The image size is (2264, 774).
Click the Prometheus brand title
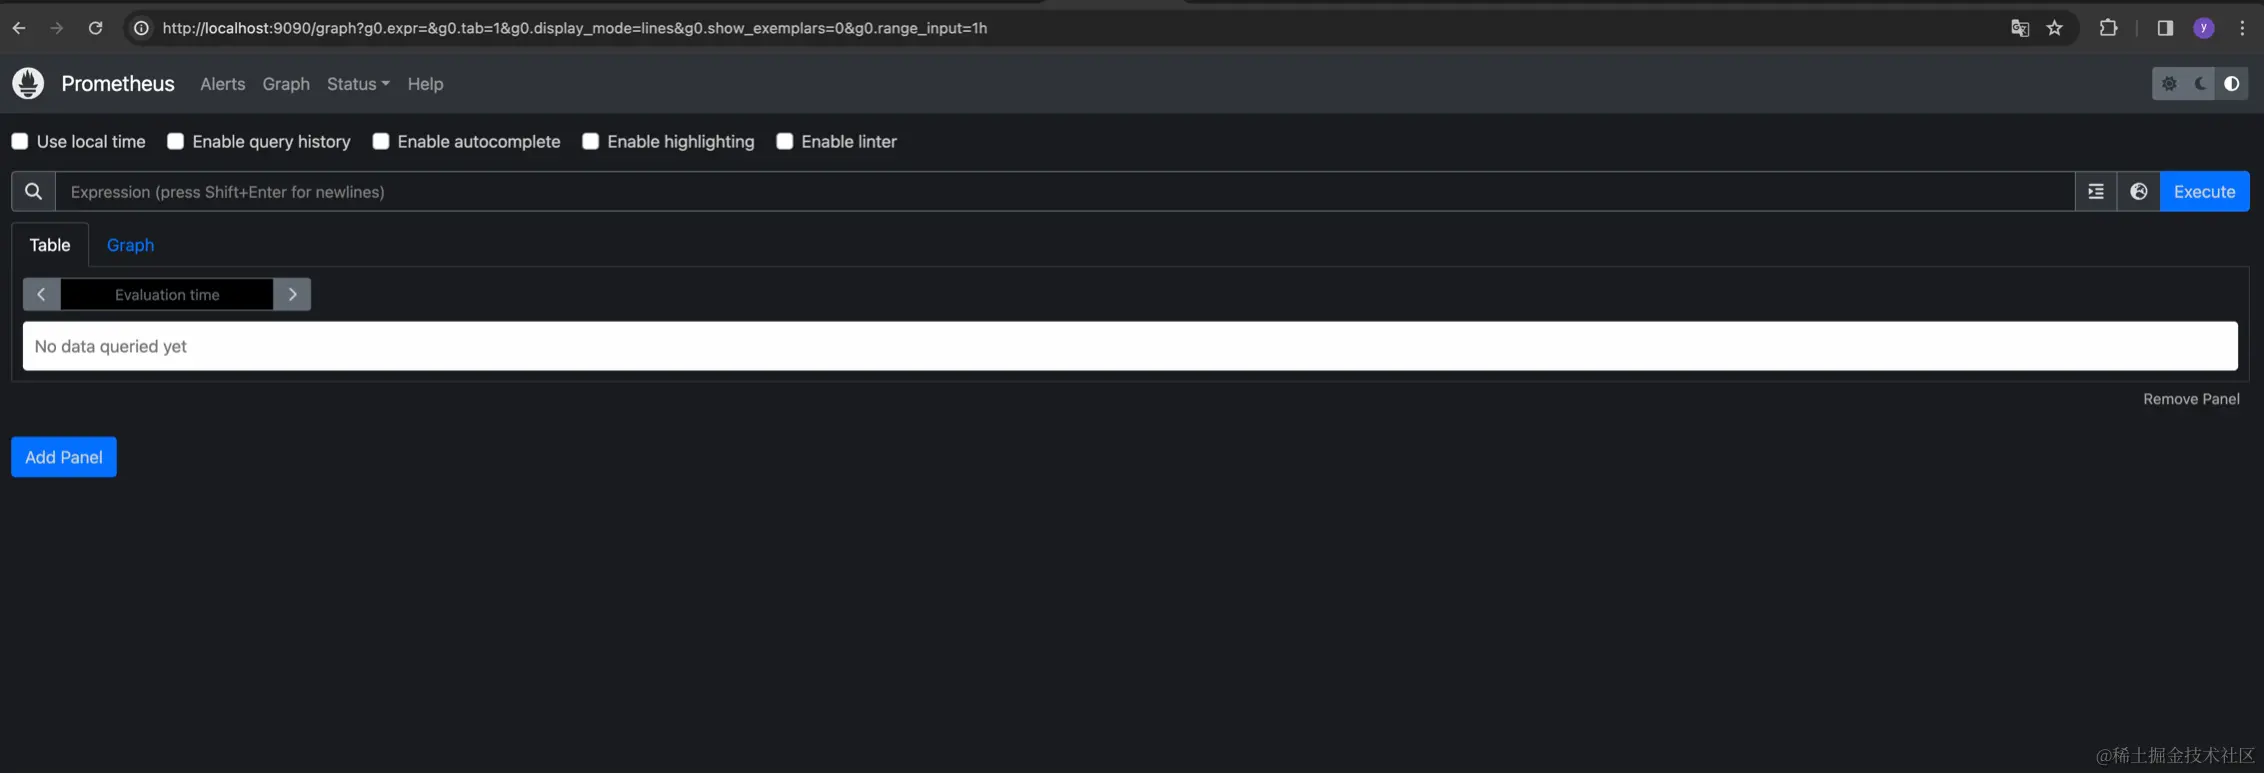(x=118, y=84)
